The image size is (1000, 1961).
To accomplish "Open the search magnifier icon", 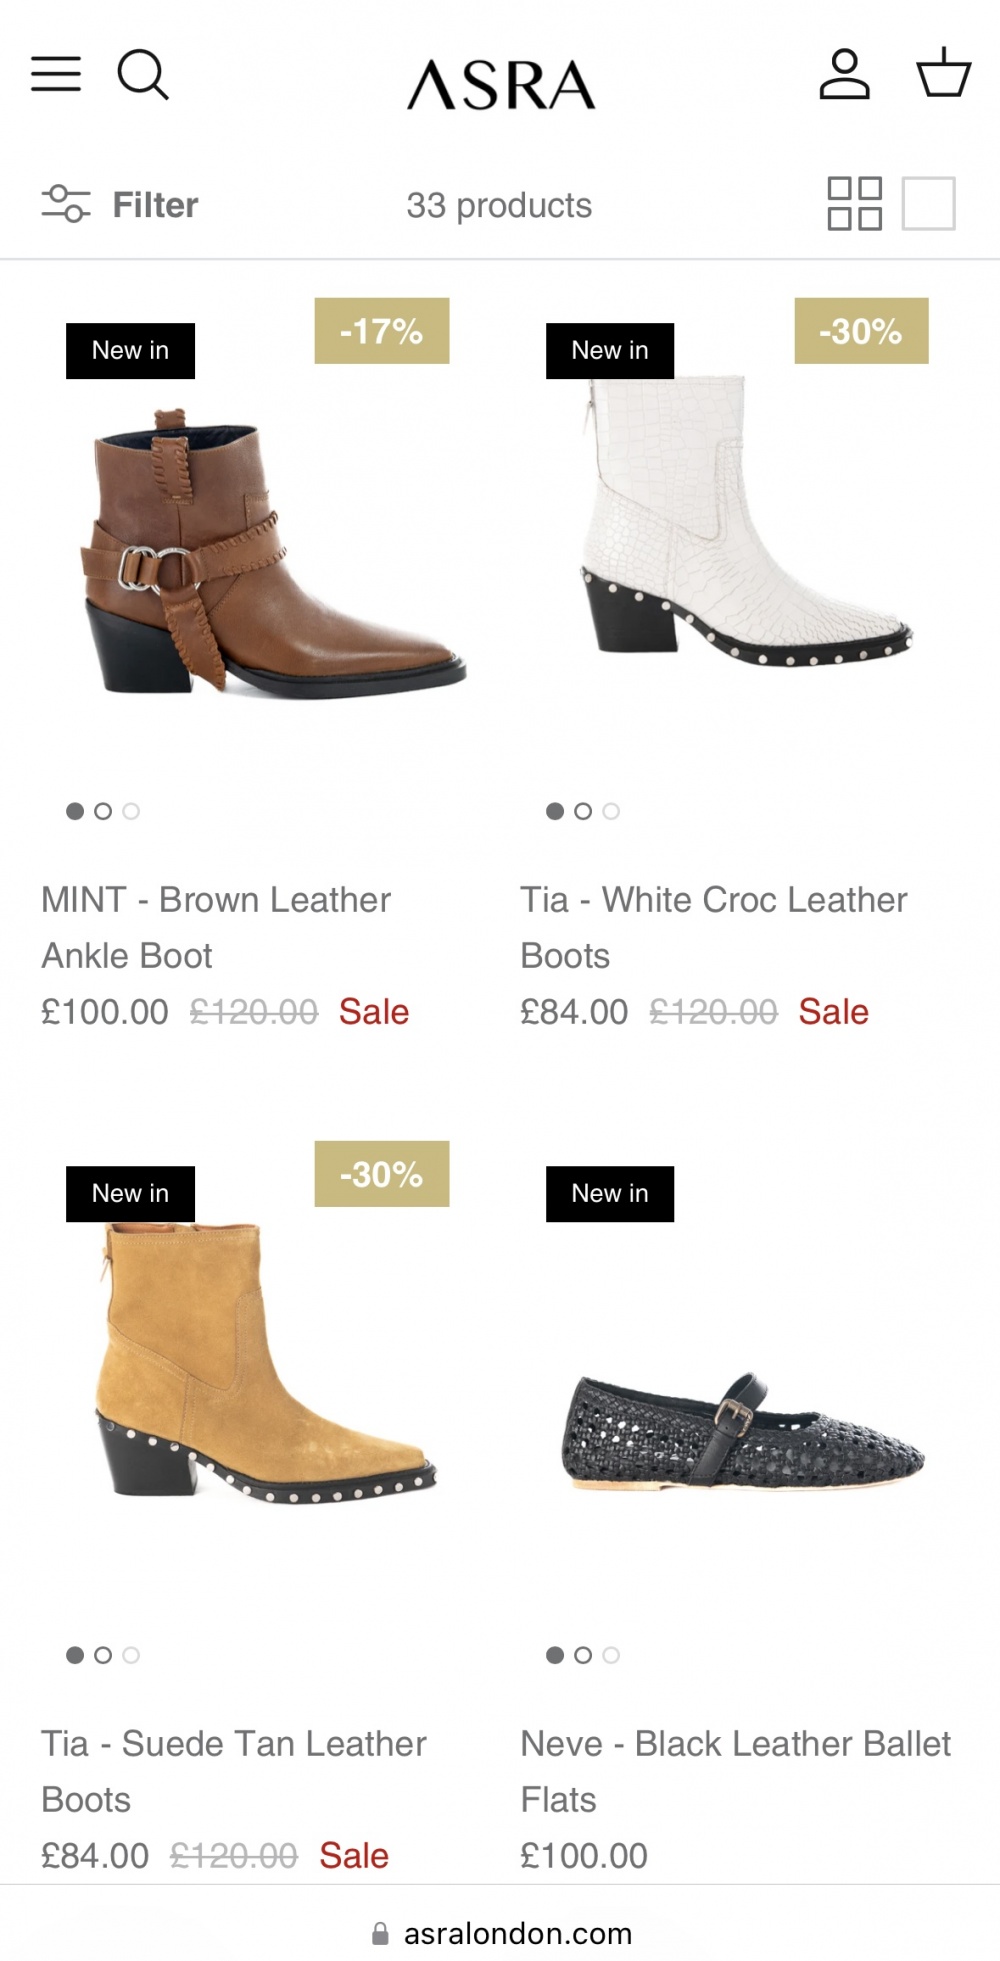I will (x=143, y=75).
